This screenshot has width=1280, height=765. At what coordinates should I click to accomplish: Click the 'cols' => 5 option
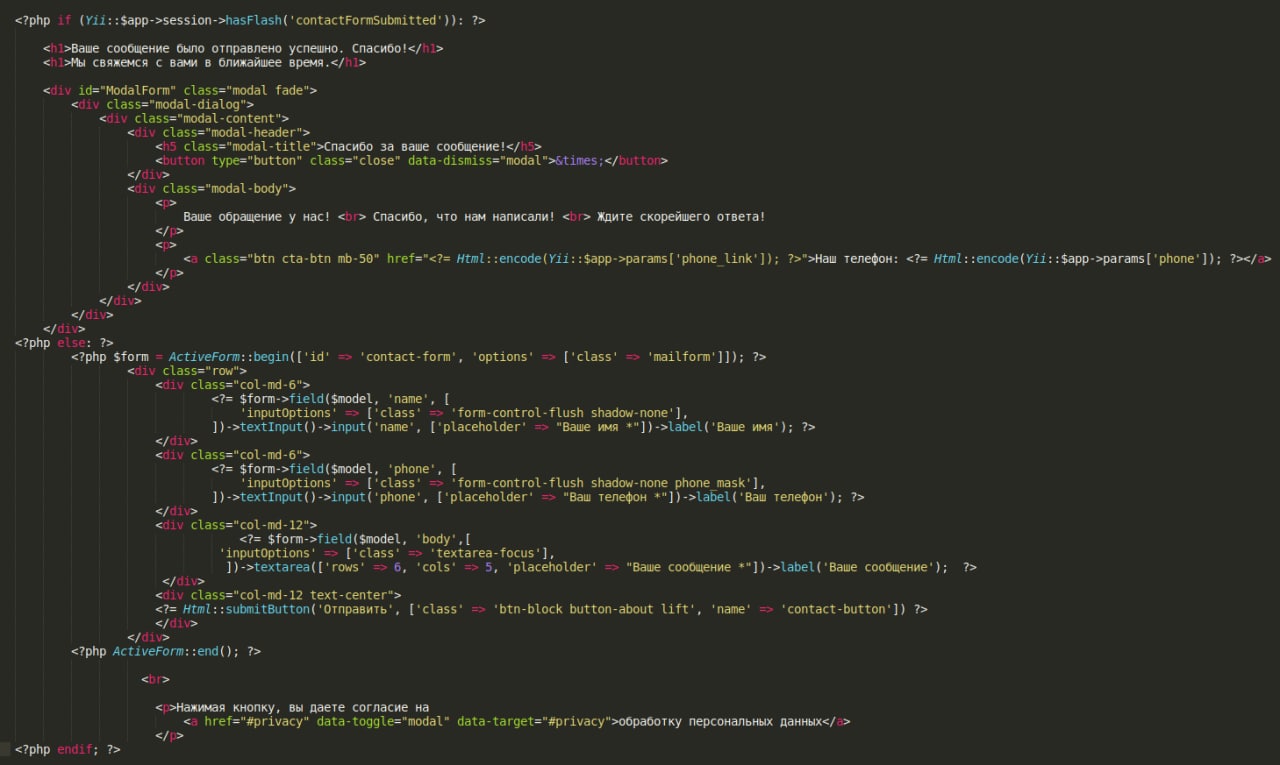pos(454,567)
